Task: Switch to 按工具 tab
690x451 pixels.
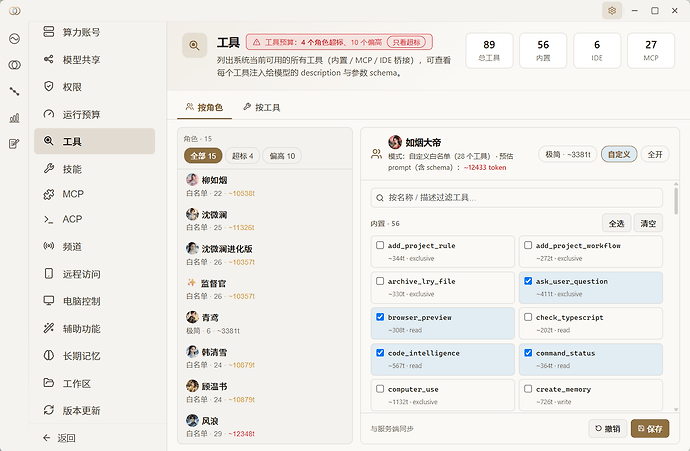Action: [262, 107]
